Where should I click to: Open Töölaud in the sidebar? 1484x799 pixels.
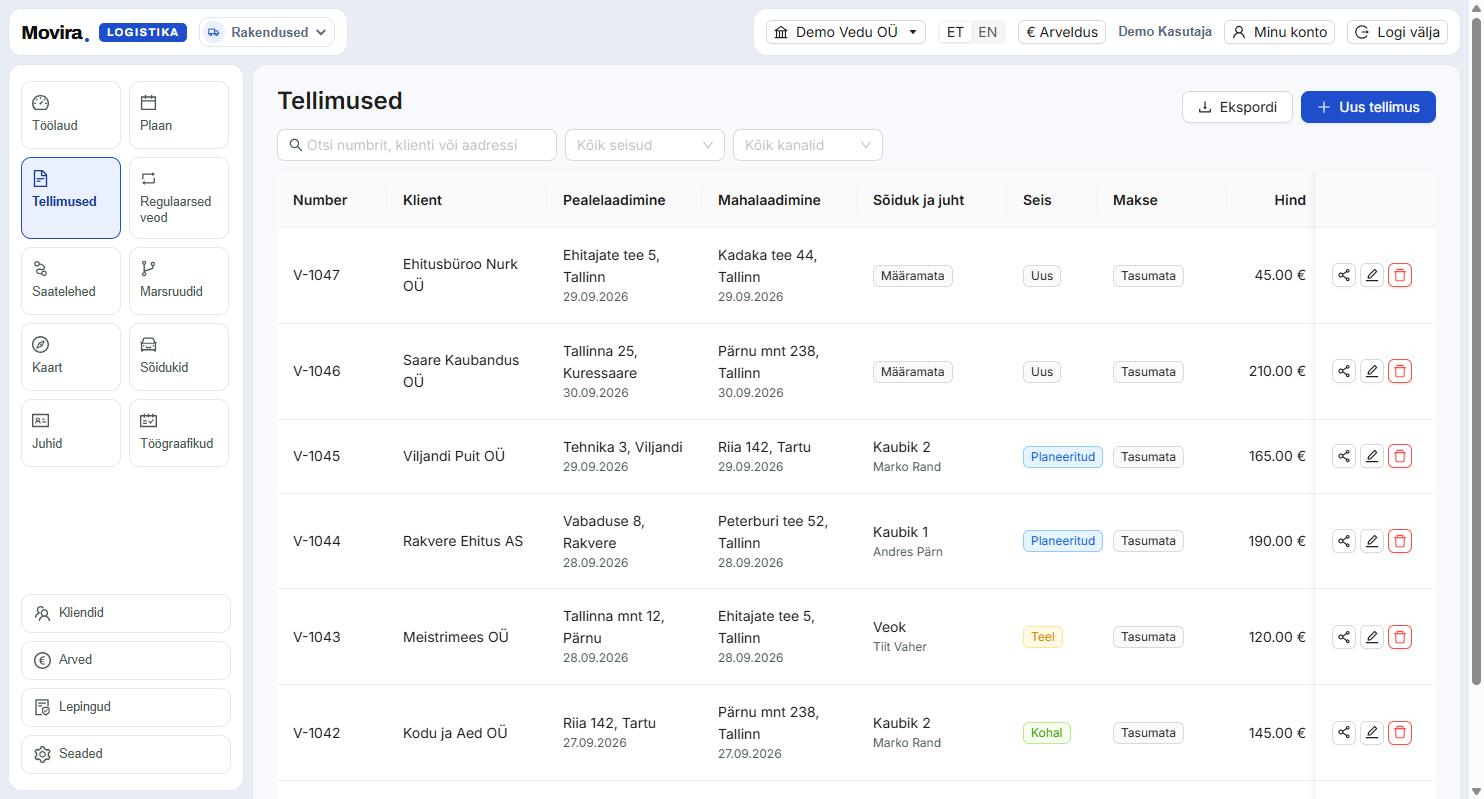[x=71, y=115]
